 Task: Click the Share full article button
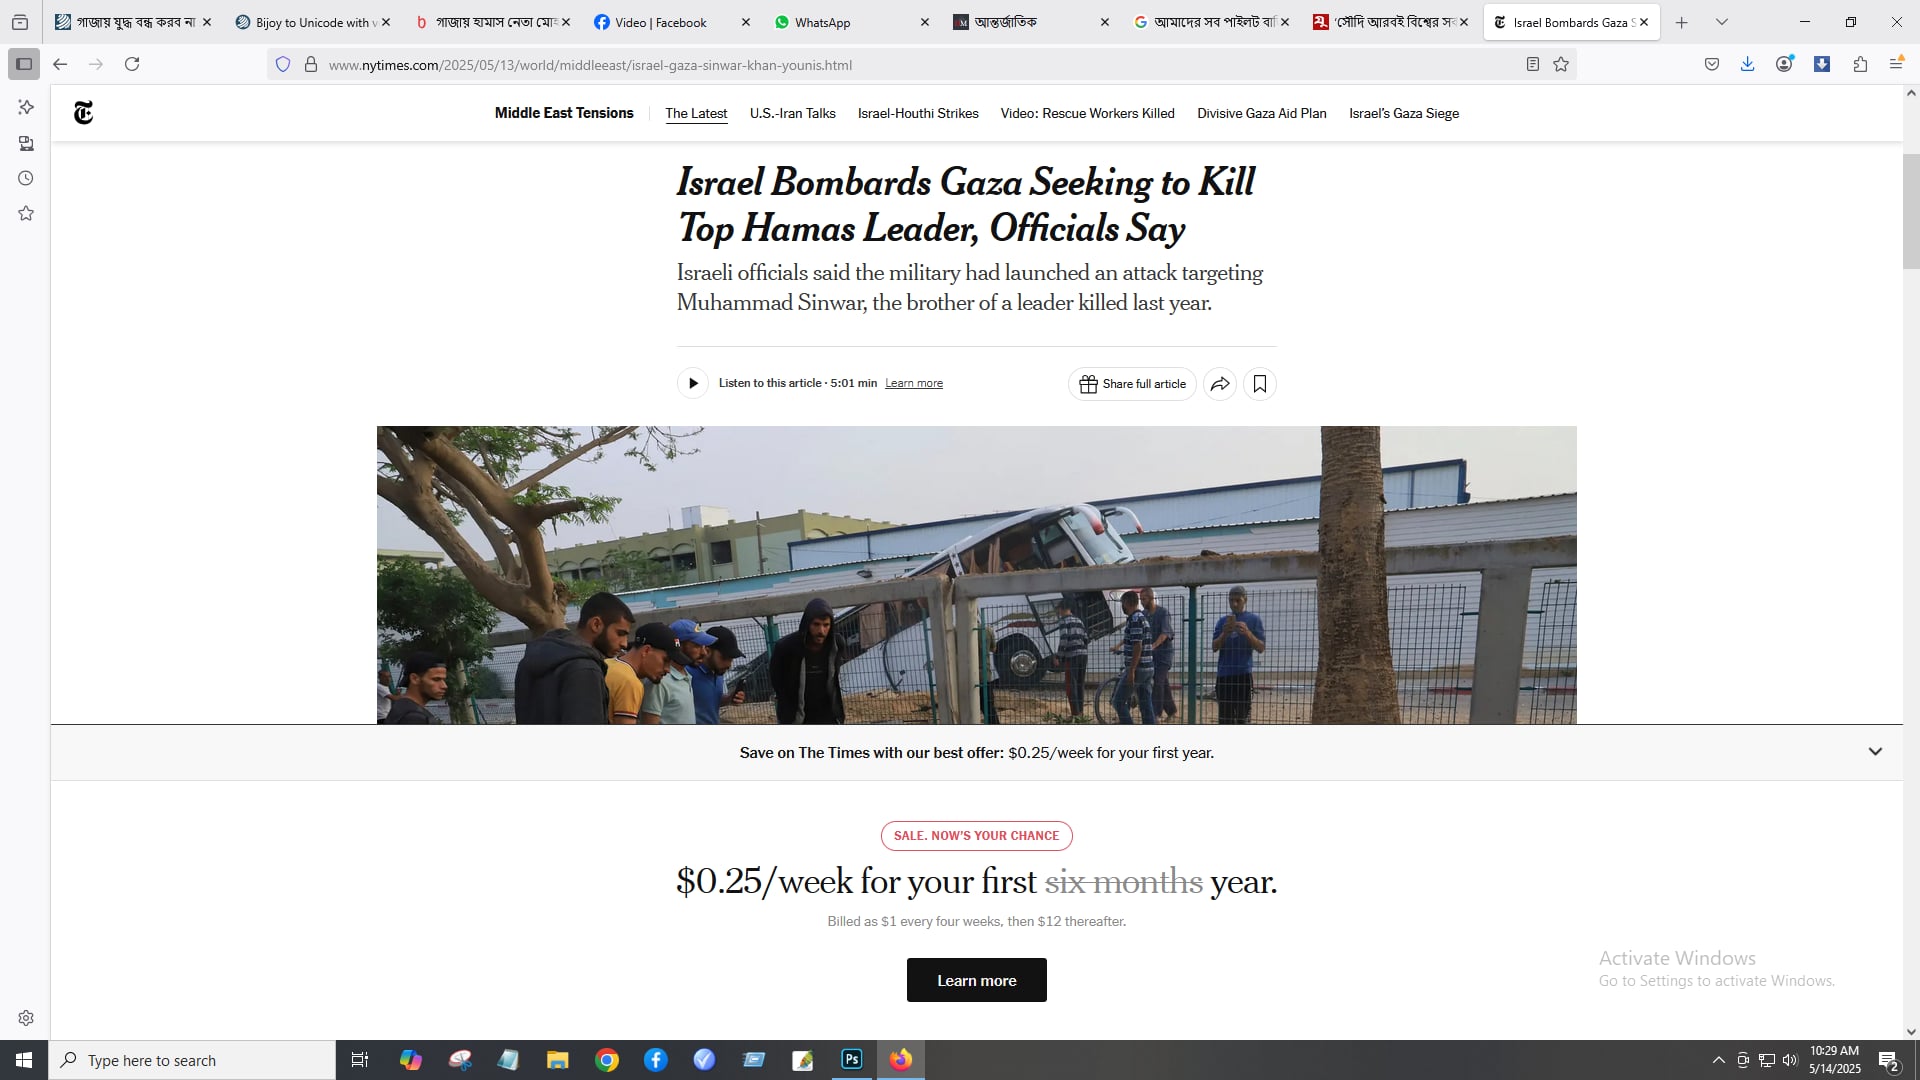click(x=1132, y=384)
